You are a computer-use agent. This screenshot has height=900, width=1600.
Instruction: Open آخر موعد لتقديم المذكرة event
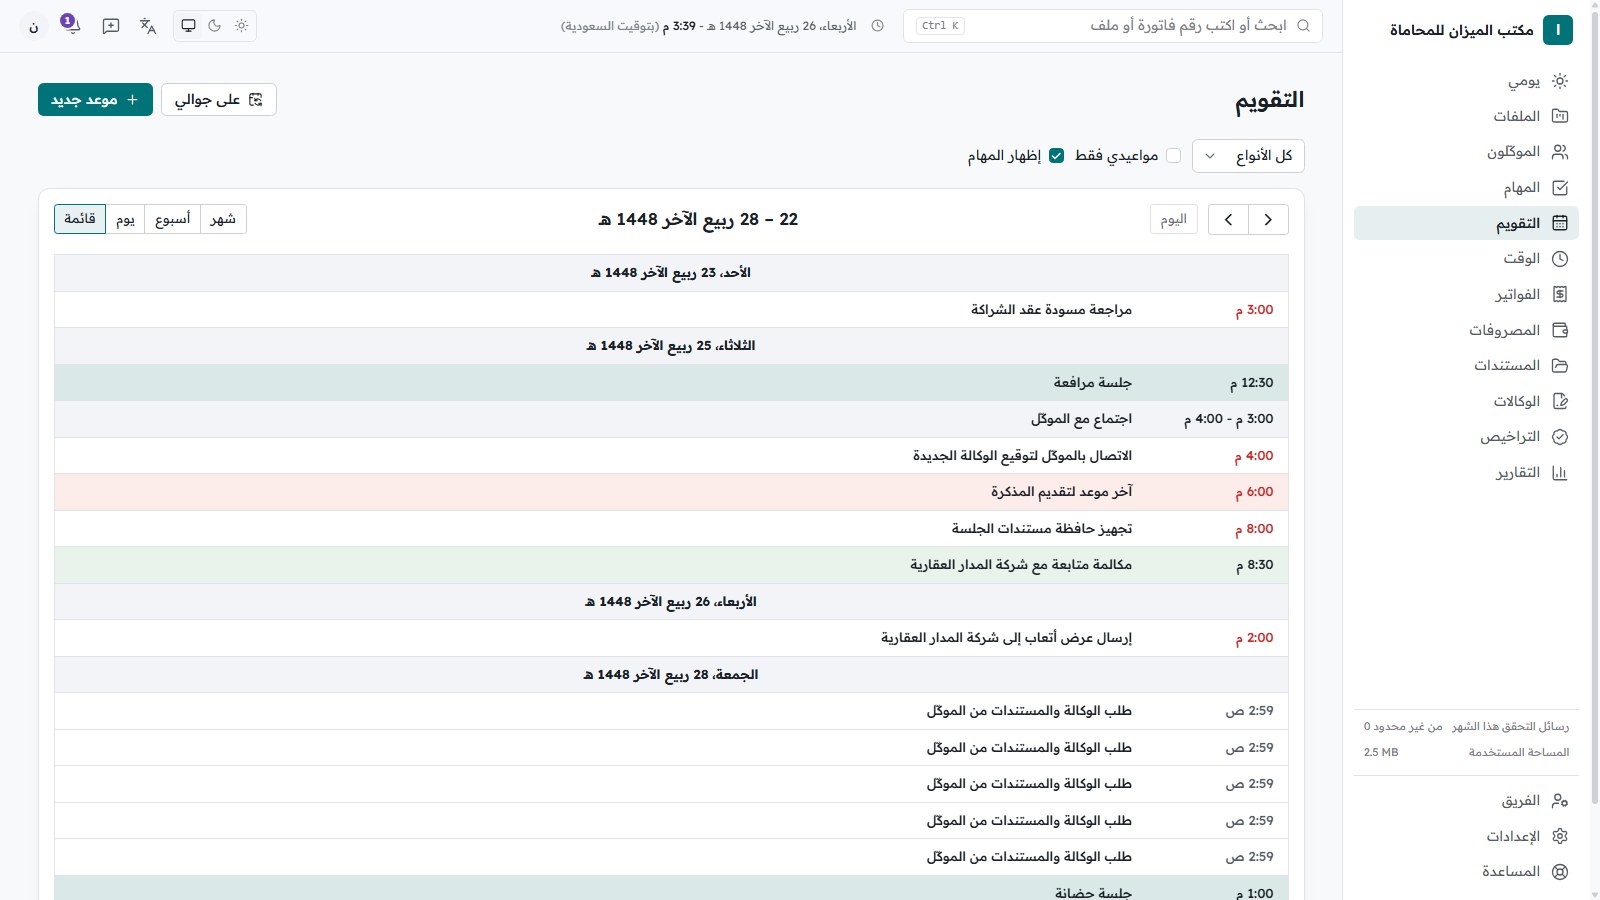pyautogui.click(x=671, y=492)
